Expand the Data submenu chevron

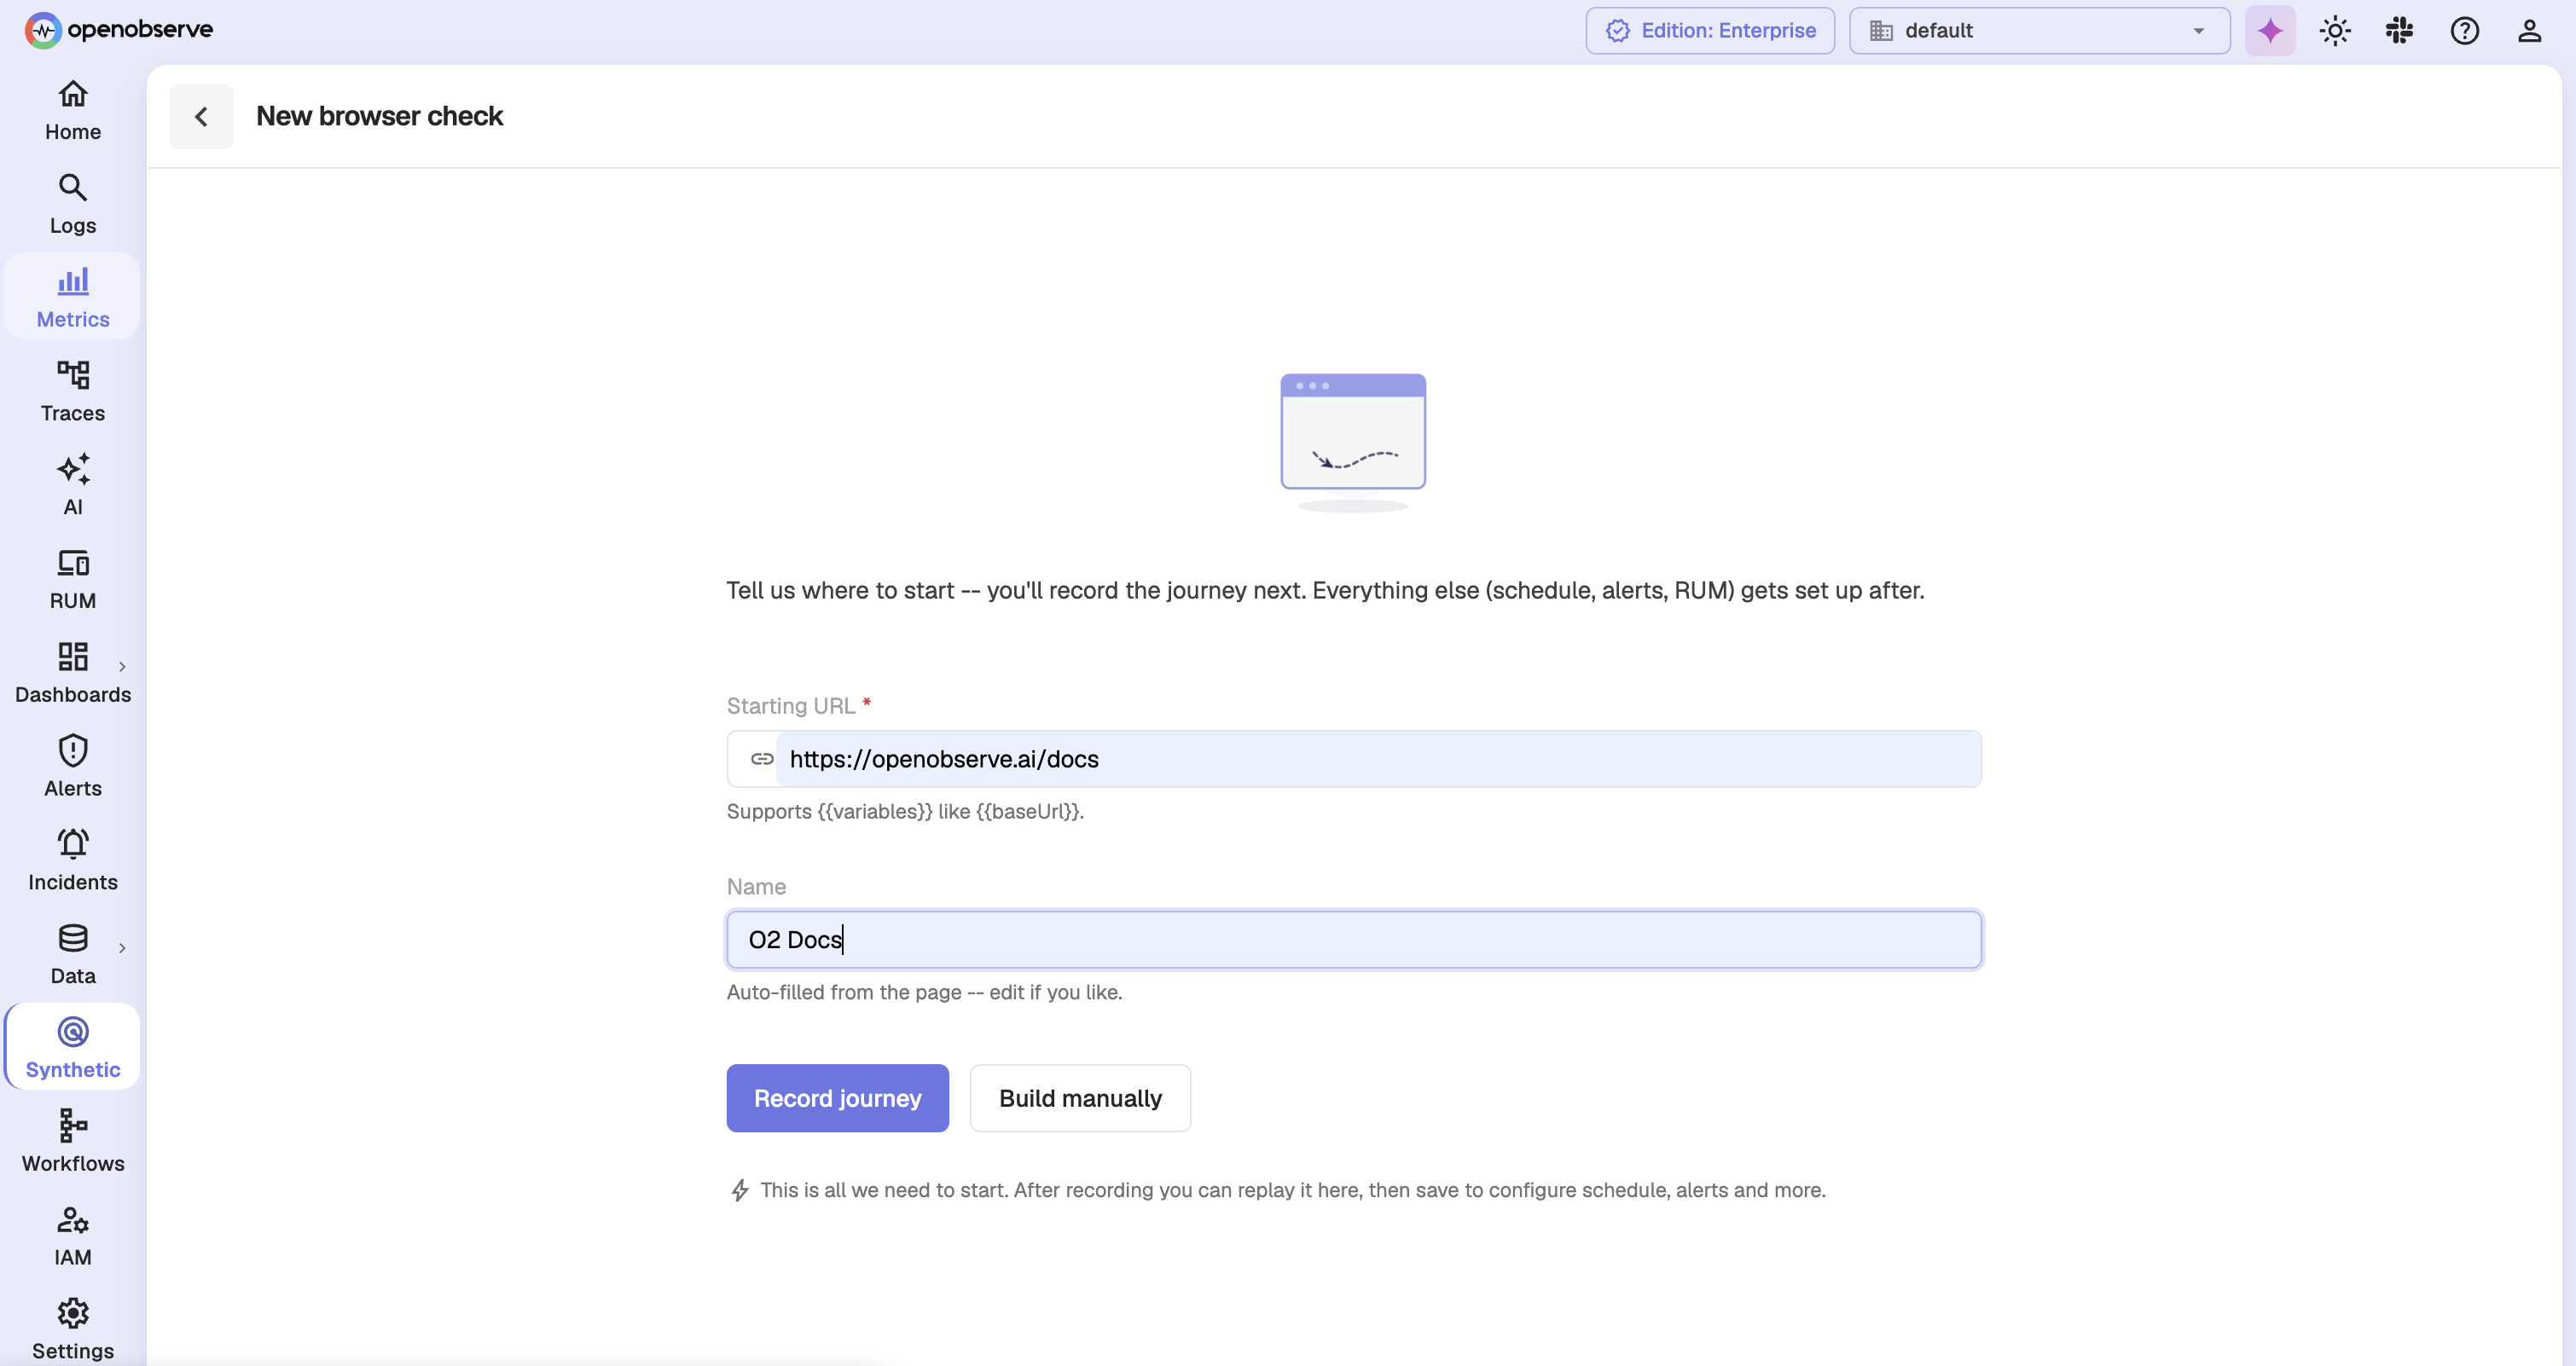point(122,948)
